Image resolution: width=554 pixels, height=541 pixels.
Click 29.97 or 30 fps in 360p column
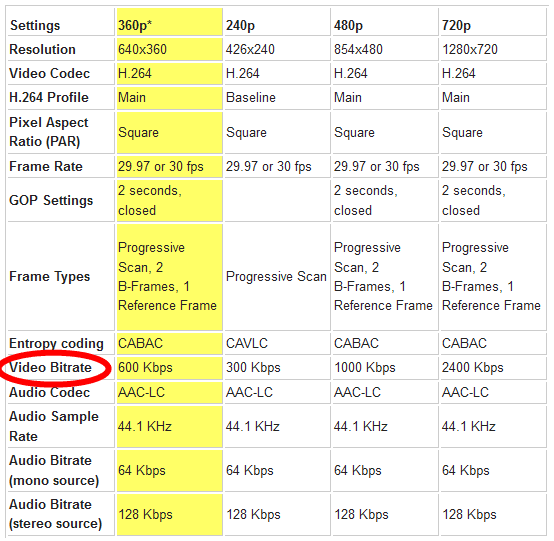(170, 166)
